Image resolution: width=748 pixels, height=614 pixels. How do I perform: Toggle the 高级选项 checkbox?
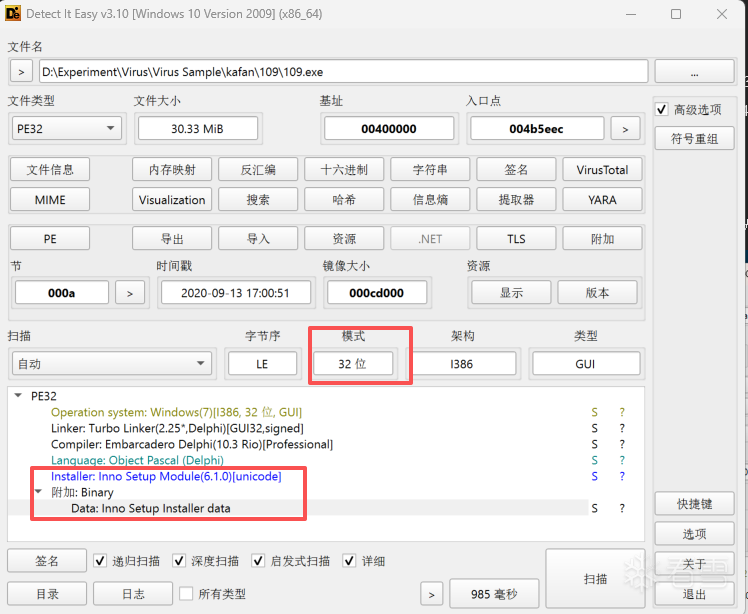tap(662, 109)
